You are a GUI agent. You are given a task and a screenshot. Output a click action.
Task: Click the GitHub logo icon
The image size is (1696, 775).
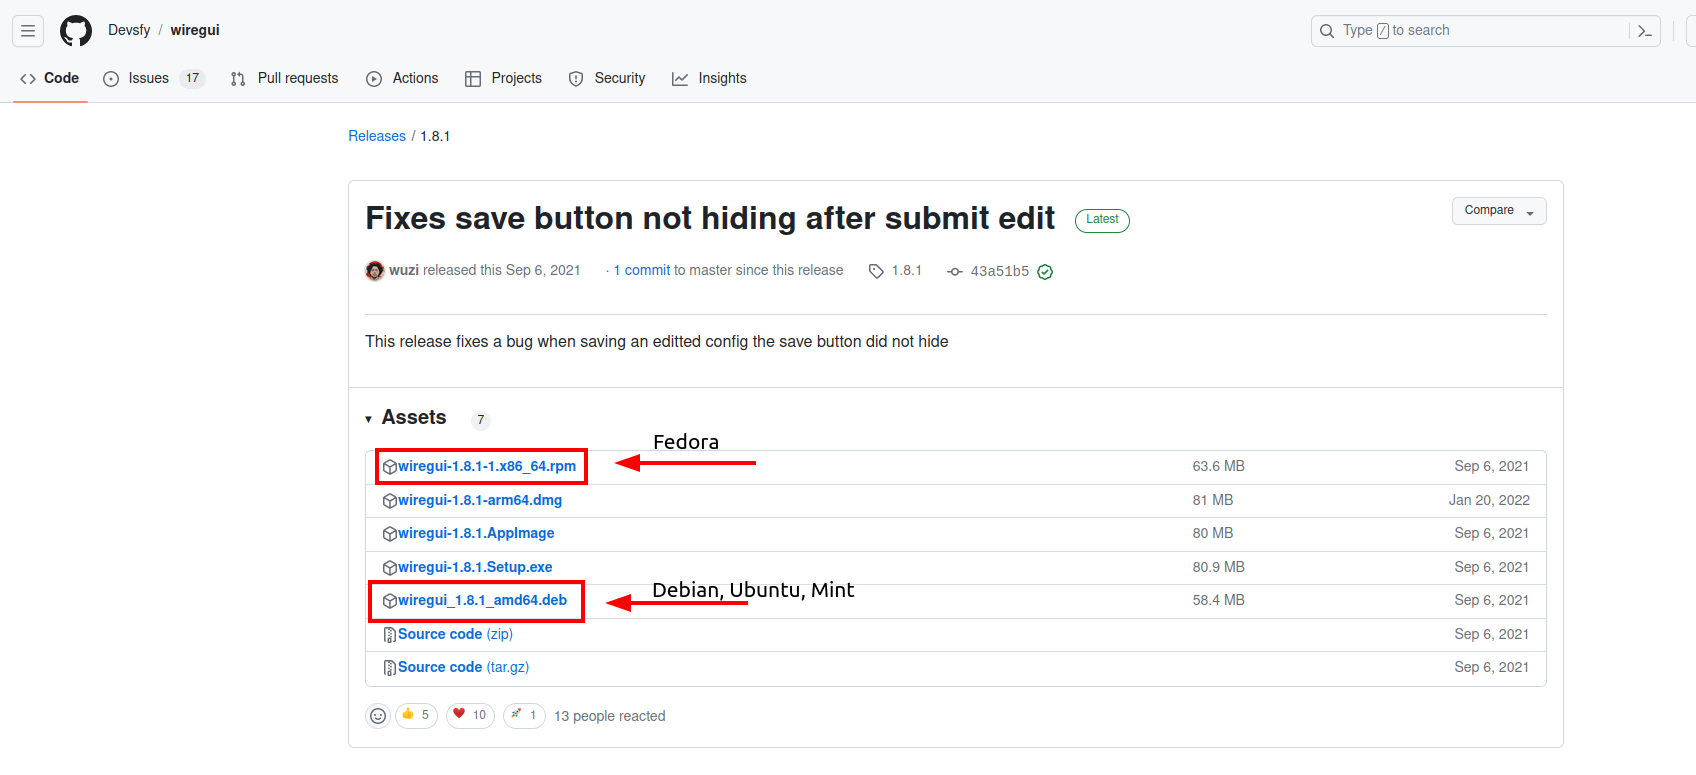(x=76, y=31)
